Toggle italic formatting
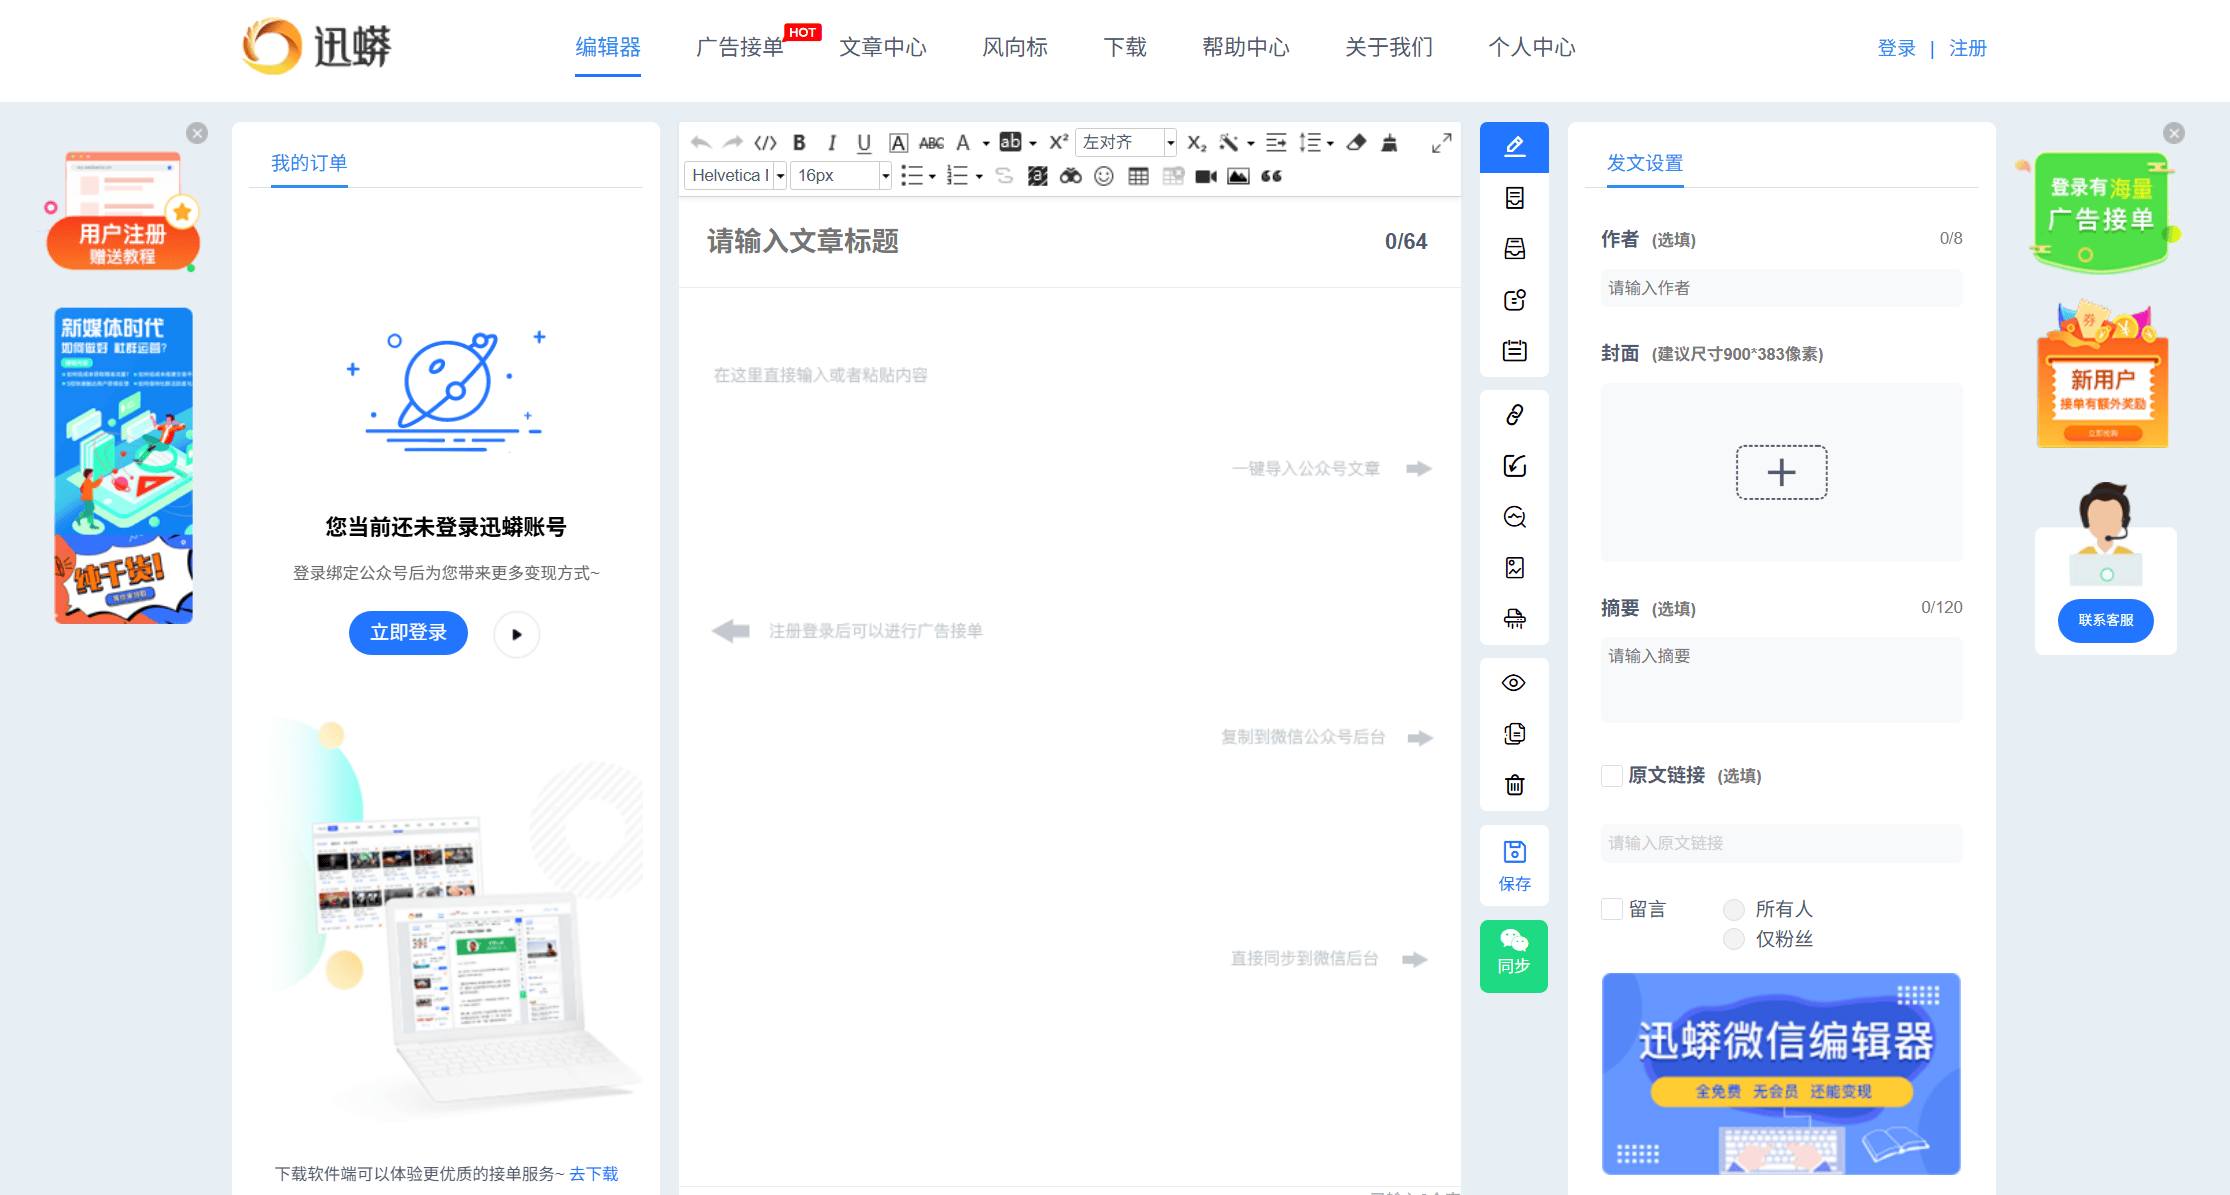 831,143
